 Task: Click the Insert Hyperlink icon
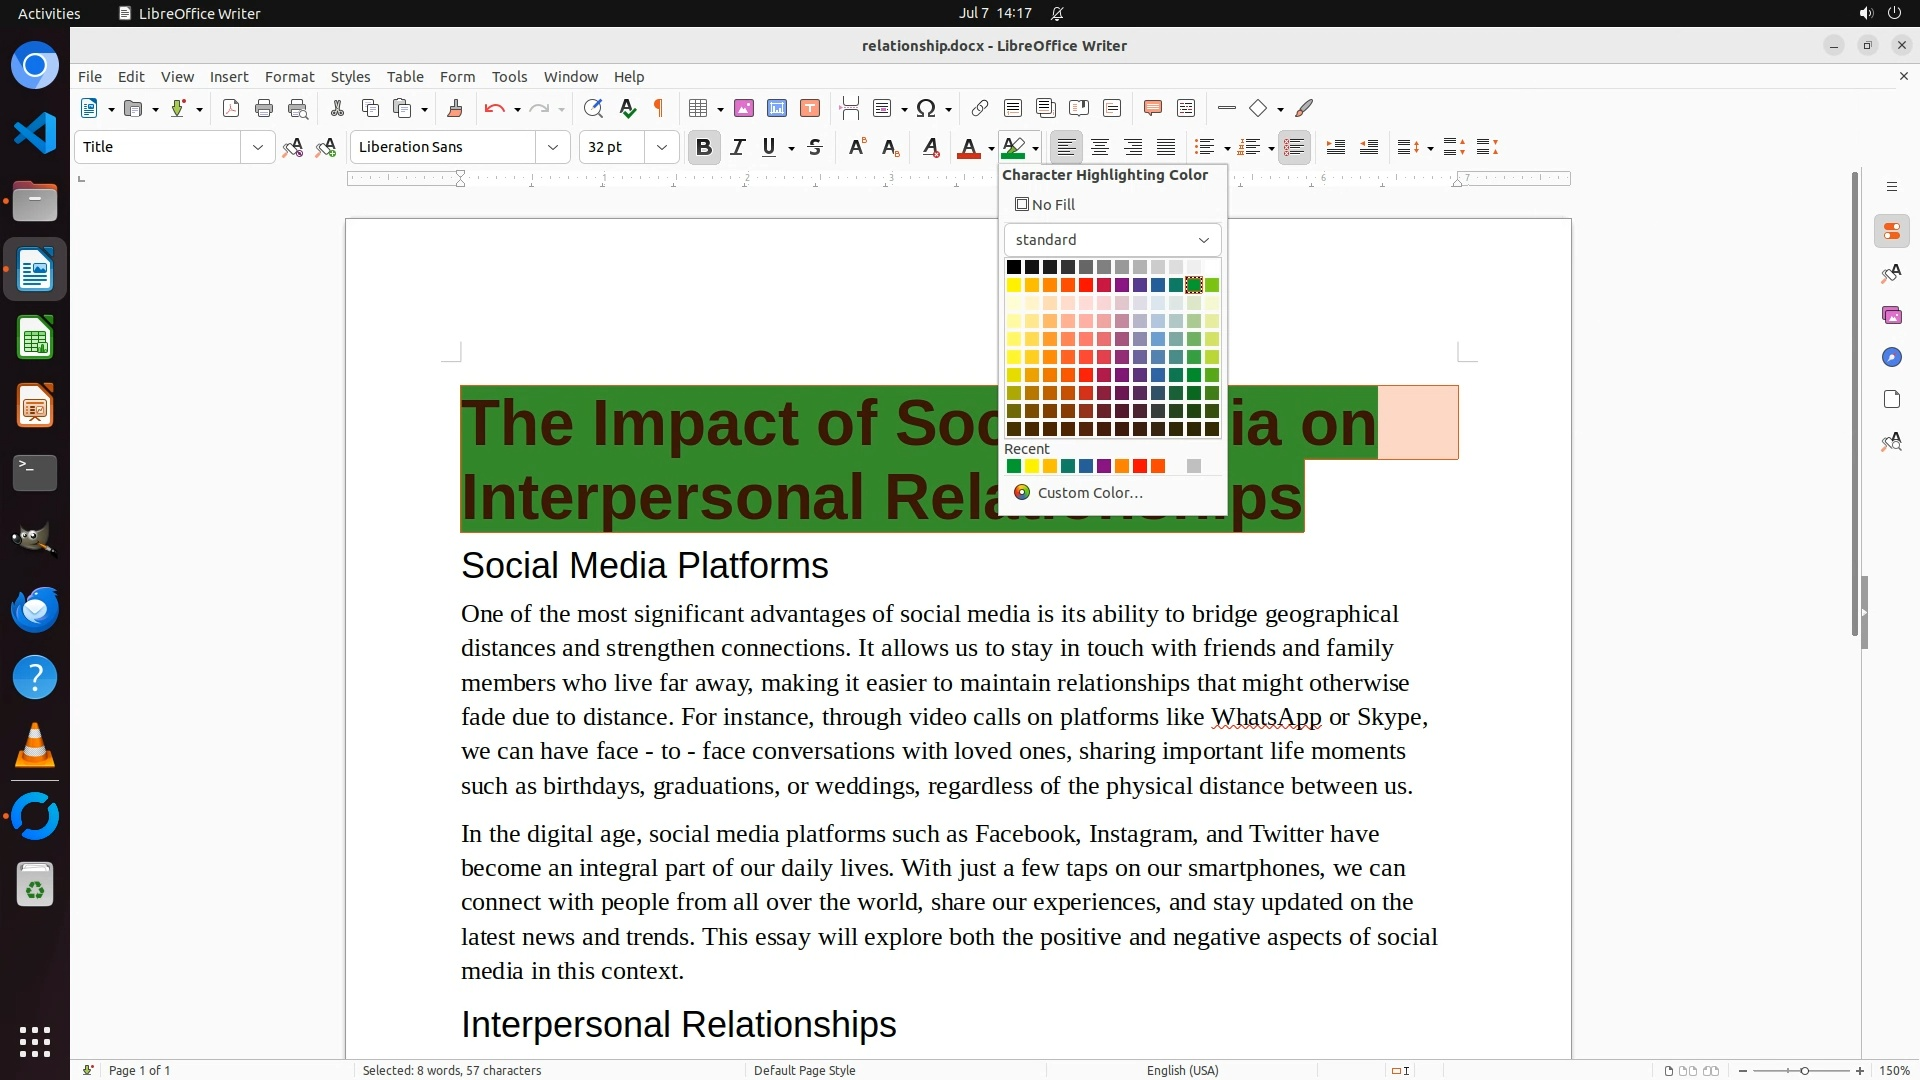pyautogui.click(x=980, y=108)
